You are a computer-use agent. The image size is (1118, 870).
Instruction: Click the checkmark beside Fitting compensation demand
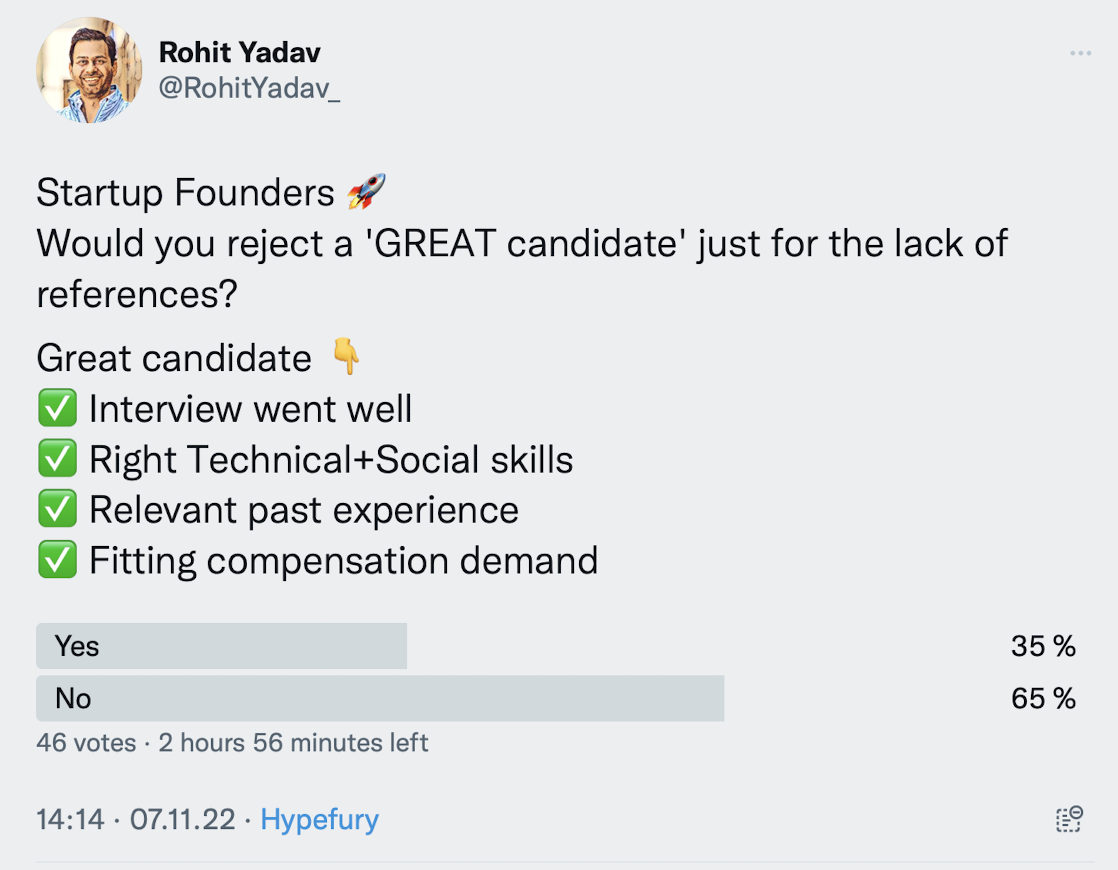[x=57, y=561]
